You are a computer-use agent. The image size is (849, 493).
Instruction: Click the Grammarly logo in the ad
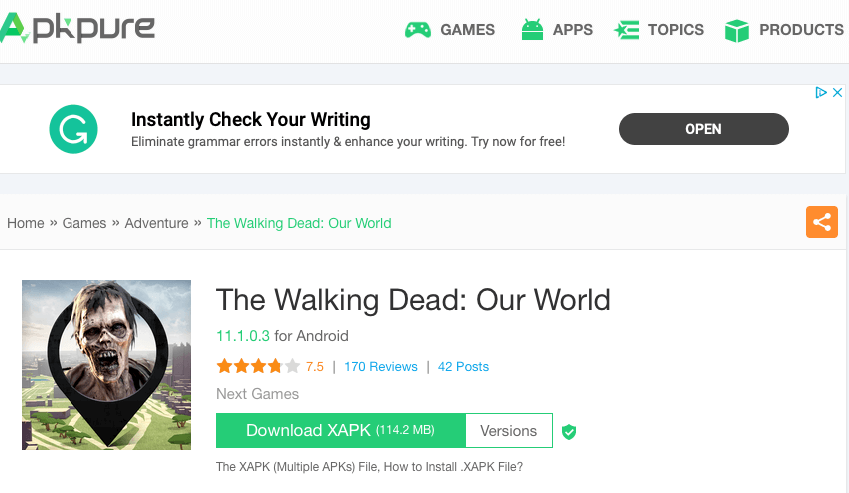click(74, 129)
